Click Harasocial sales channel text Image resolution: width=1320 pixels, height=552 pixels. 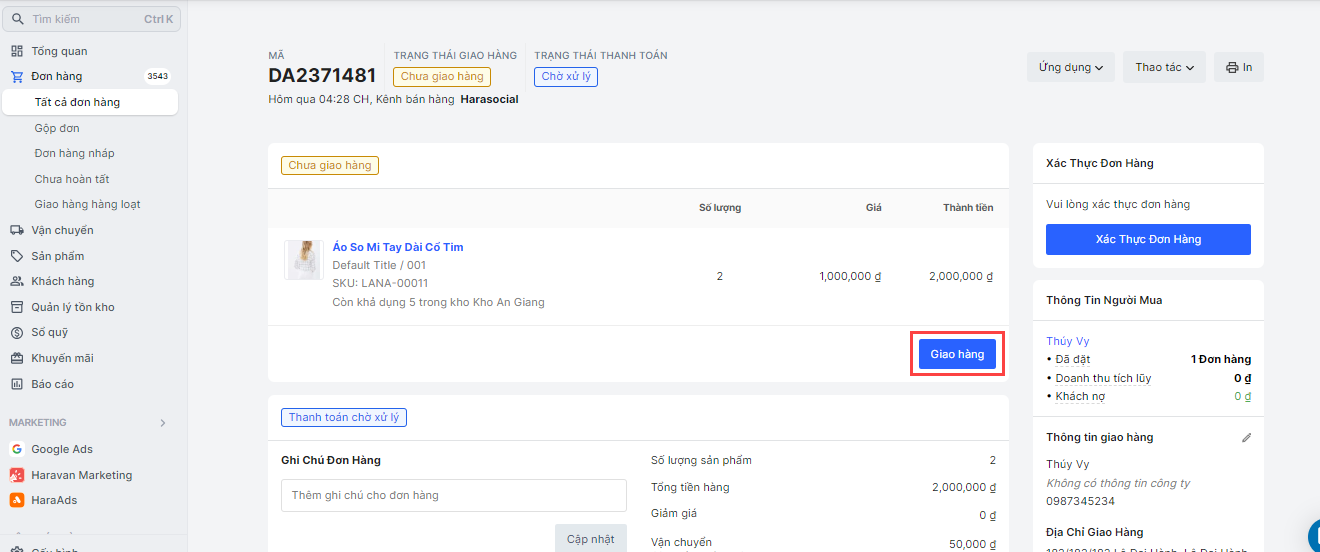(489, 99)
